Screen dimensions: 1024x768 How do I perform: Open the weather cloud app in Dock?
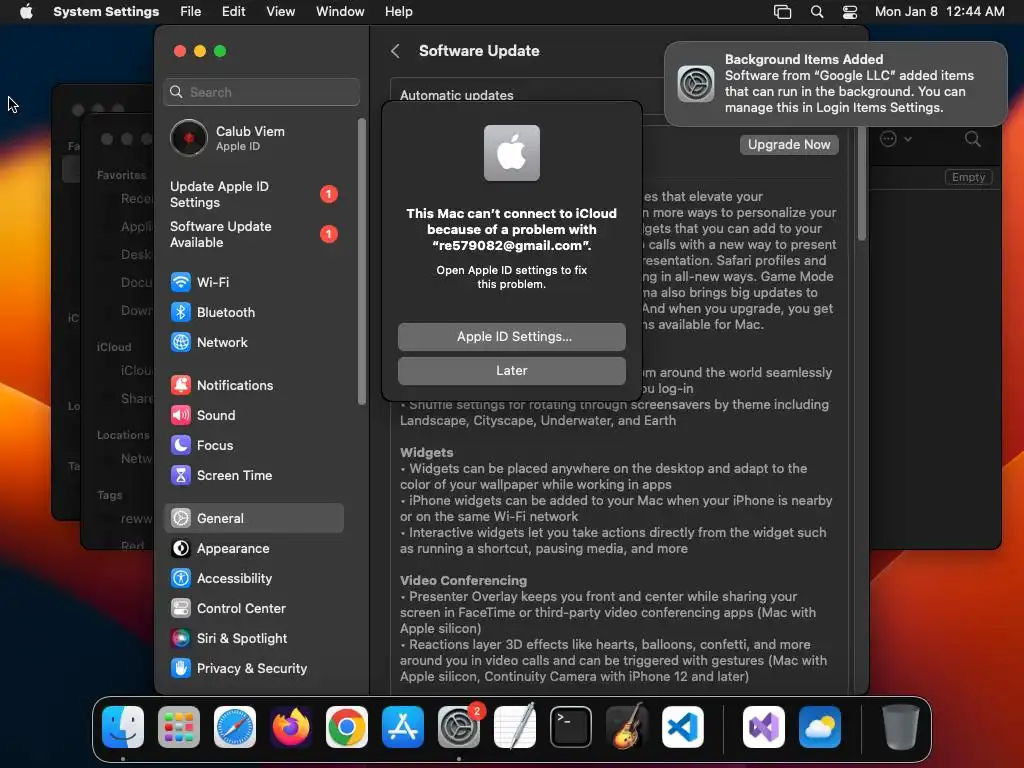820,727
